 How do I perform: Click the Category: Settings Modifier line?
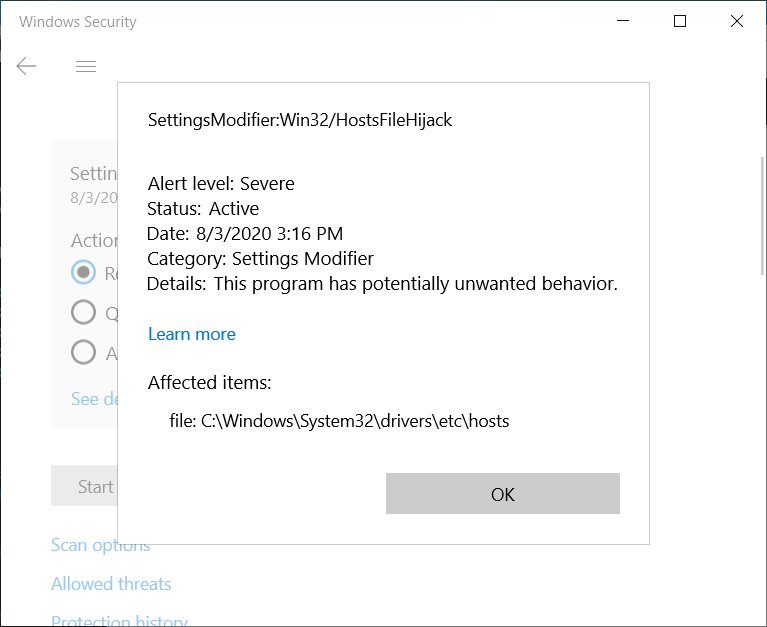pyautogui.click(x=261, y=259)
